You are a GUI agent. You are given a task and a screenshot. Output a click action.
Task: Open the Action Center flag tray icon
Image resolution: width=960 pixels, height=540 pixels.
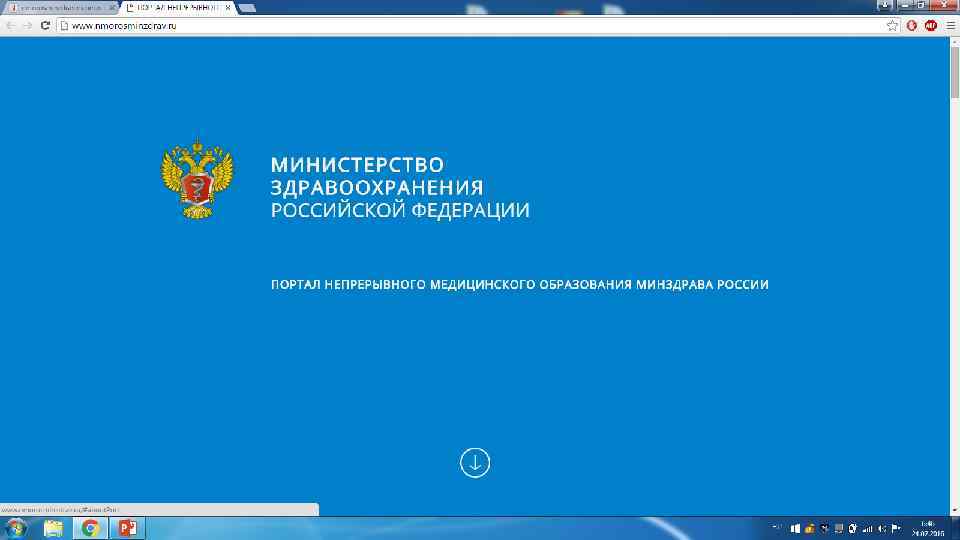(896, 528)
